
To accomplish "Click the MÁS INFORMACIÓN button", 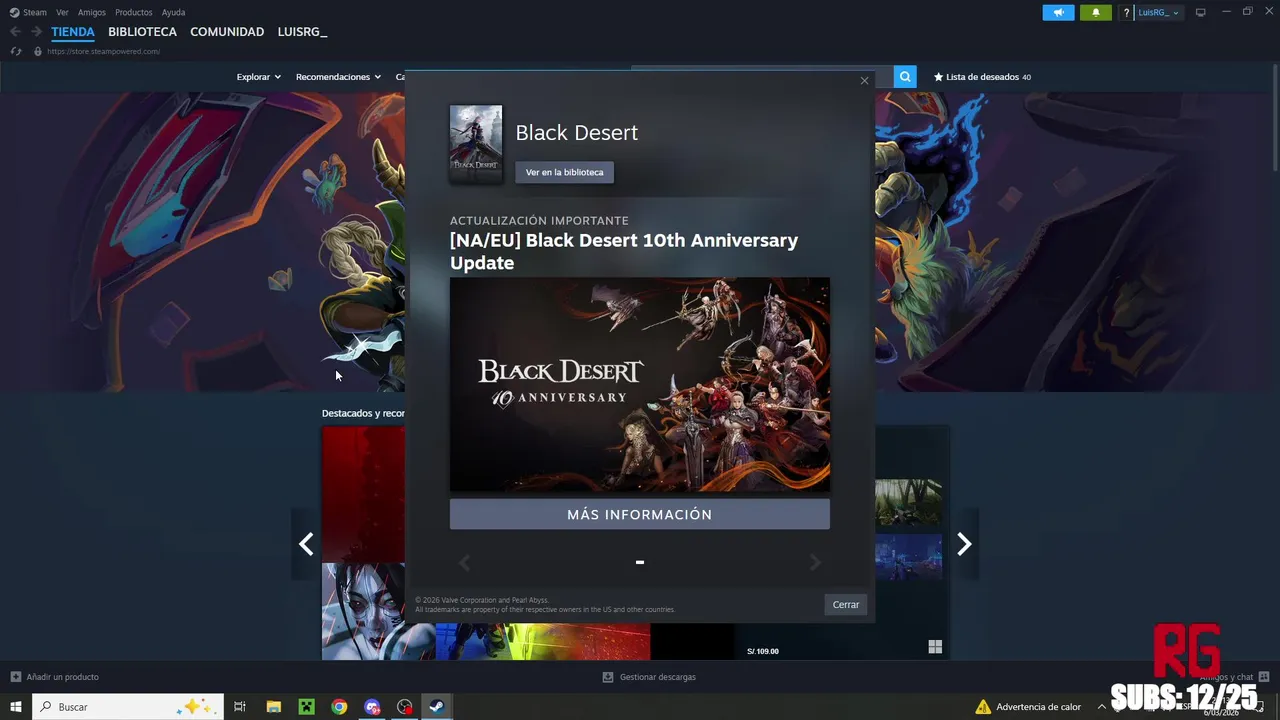I will pos(640,514).
